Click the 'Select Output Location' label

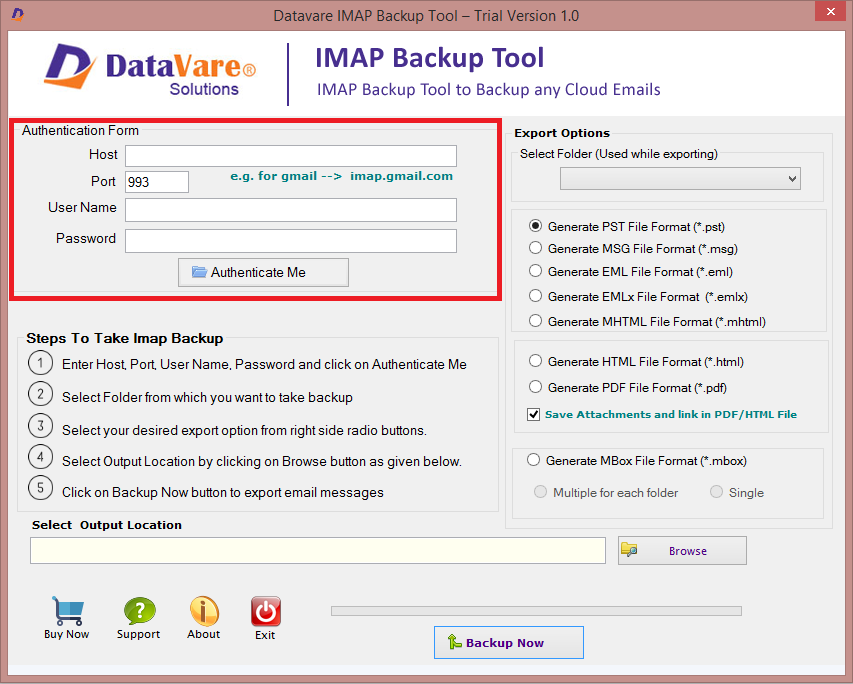107,525
